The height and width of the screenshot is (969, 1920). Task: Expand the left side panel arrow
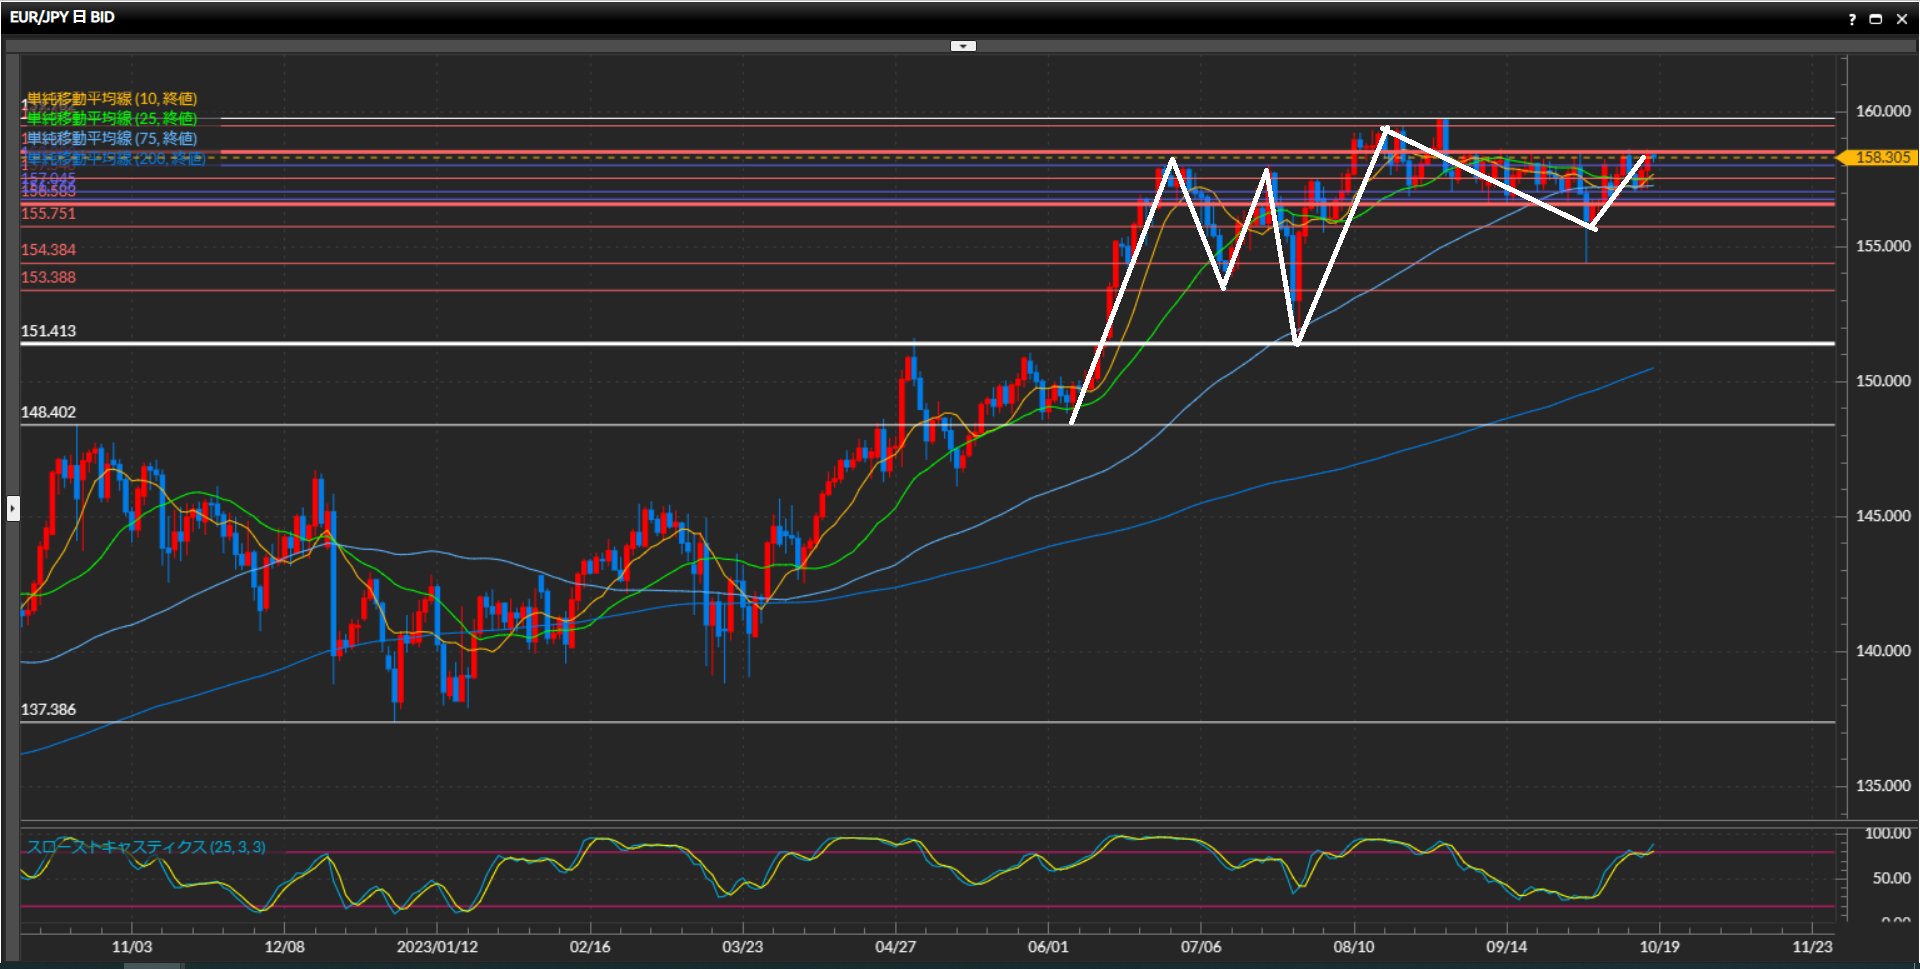(13, 508)
